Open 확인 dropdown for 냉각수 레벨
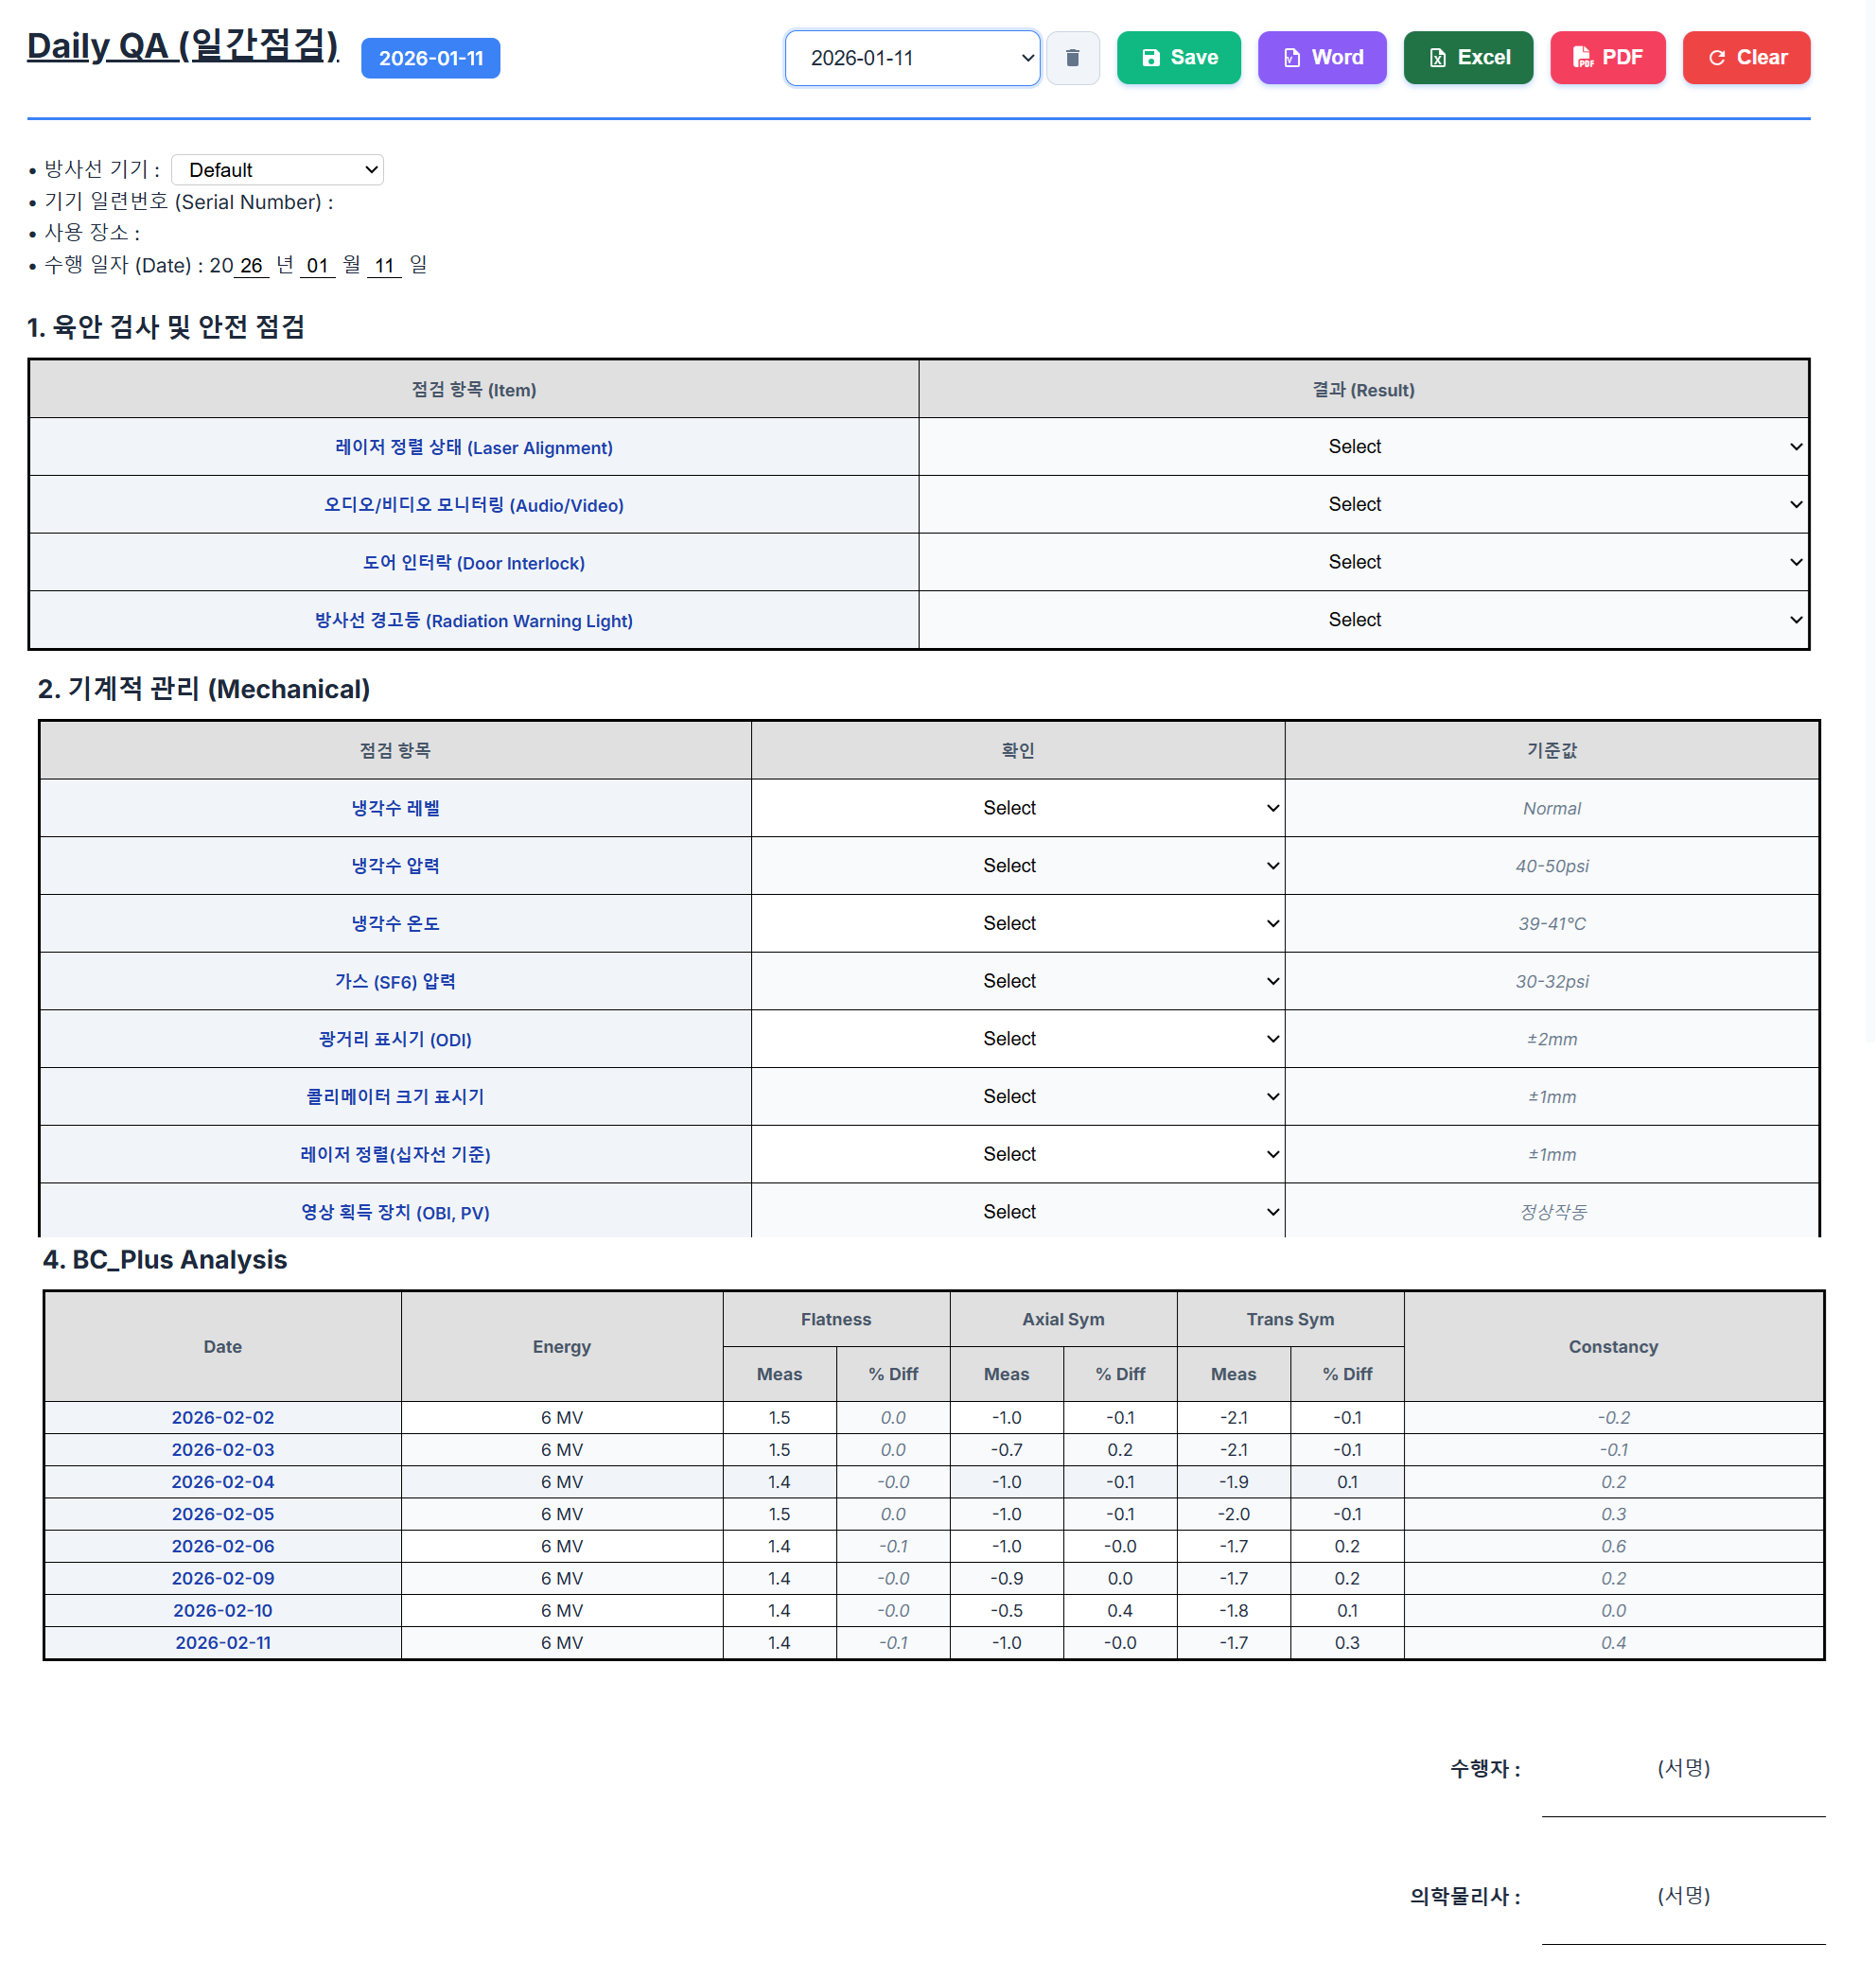1876x1979 pixels. [1018, 808]
